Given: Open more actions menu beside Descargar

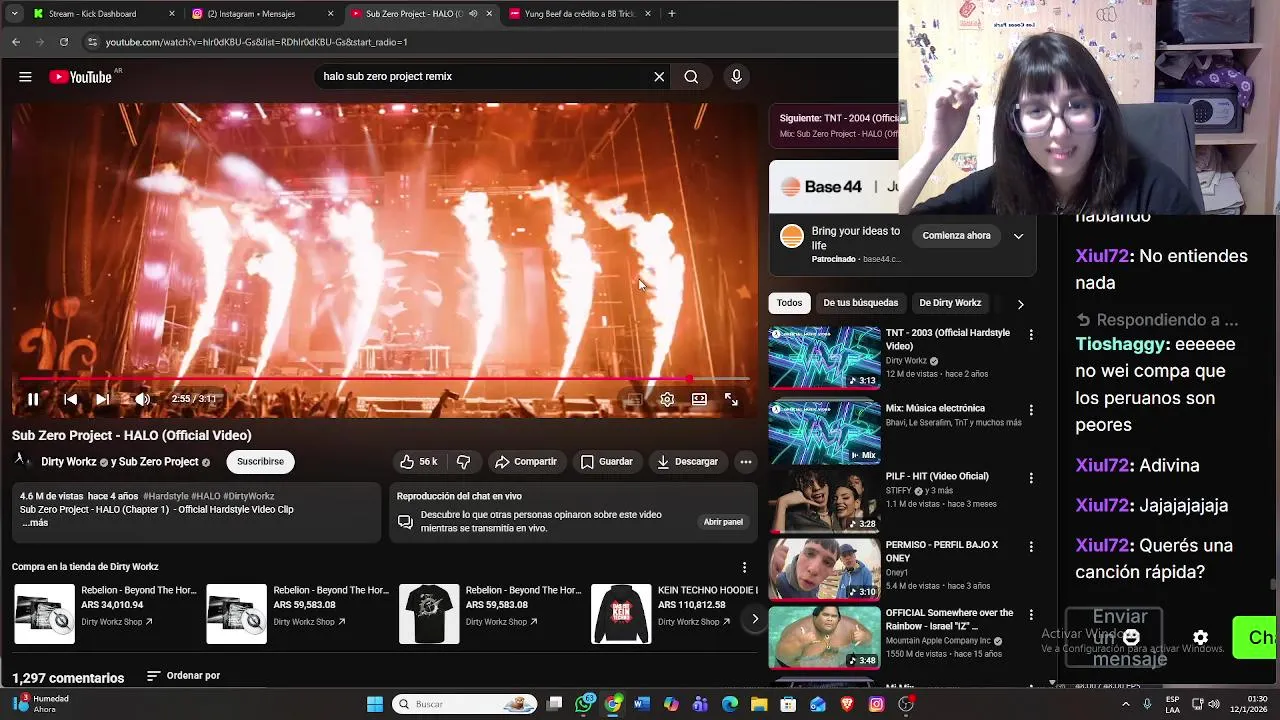Looking at the screenshot, I should [745, 462].
